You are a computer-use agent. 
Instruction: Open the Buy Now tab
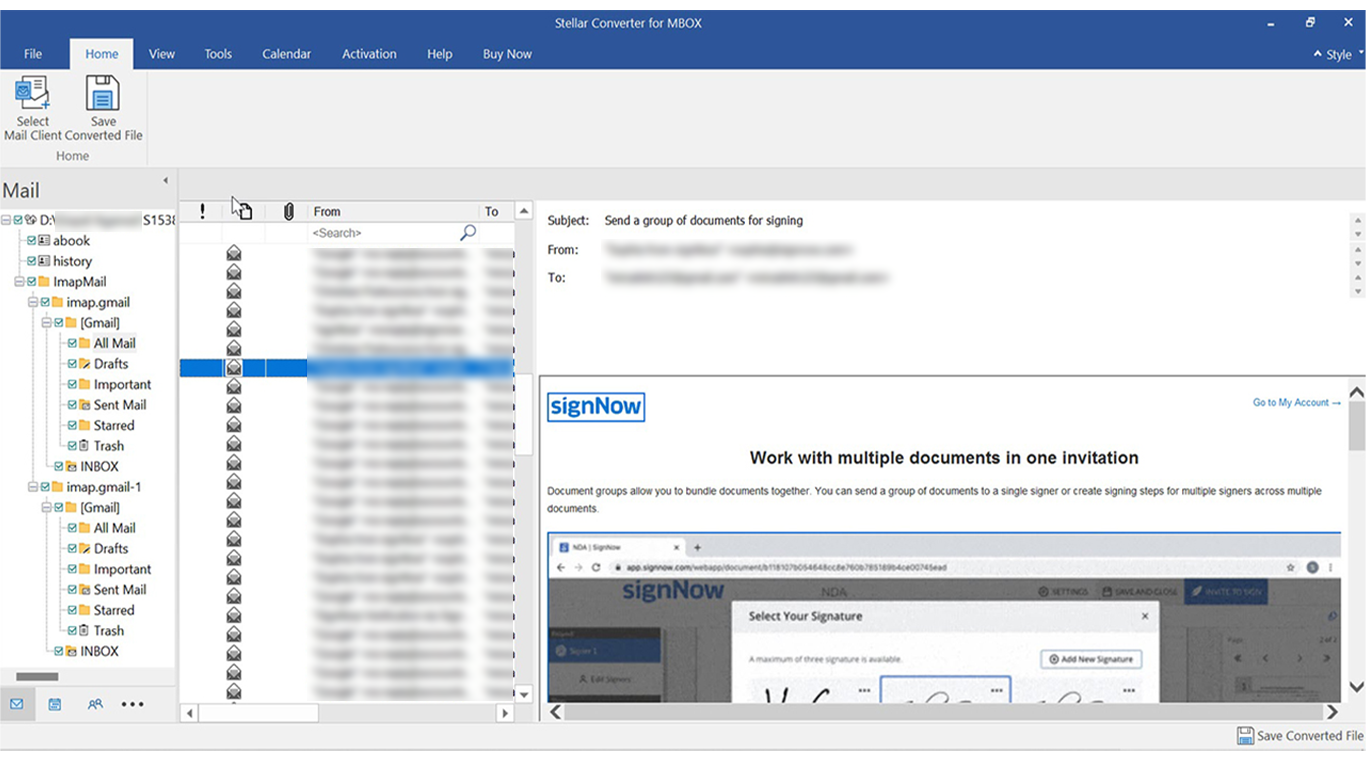pos(507,54)
